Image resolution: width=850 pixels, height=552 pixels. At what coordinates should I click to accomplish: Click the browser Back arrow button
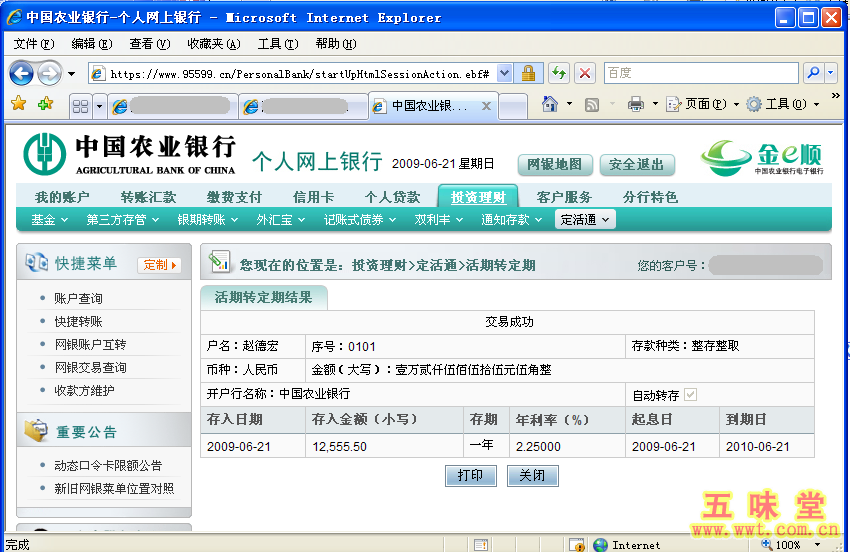click(x=22, y=73)
